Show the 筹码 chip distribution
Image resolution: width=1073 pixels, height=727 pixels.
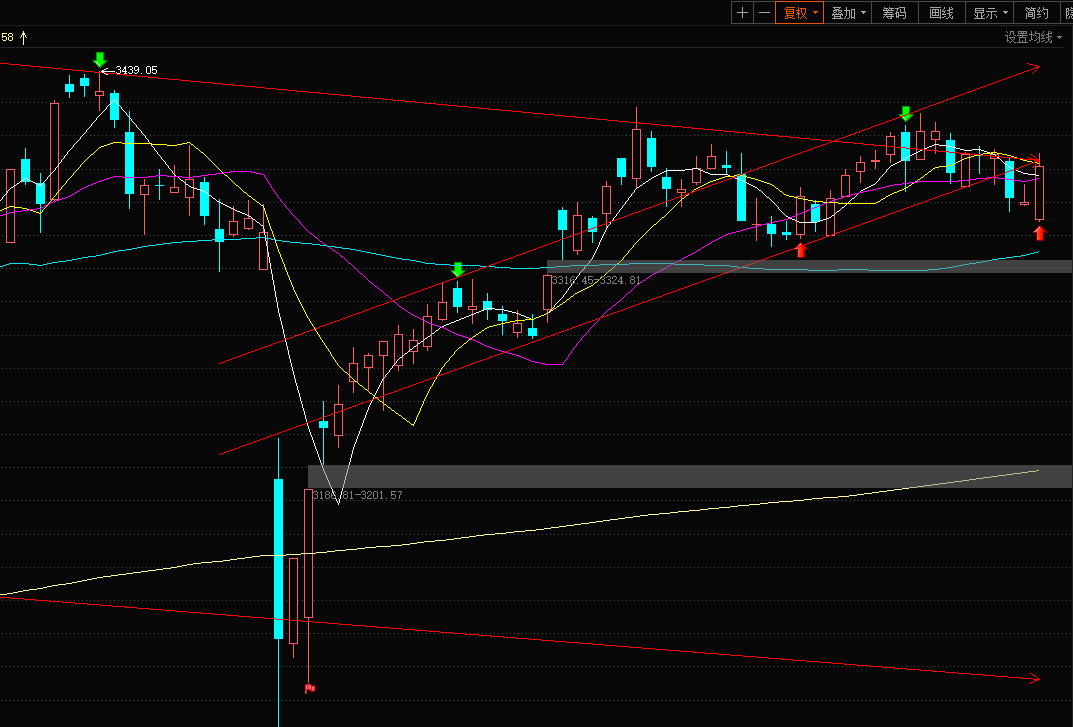click(894, 13)
